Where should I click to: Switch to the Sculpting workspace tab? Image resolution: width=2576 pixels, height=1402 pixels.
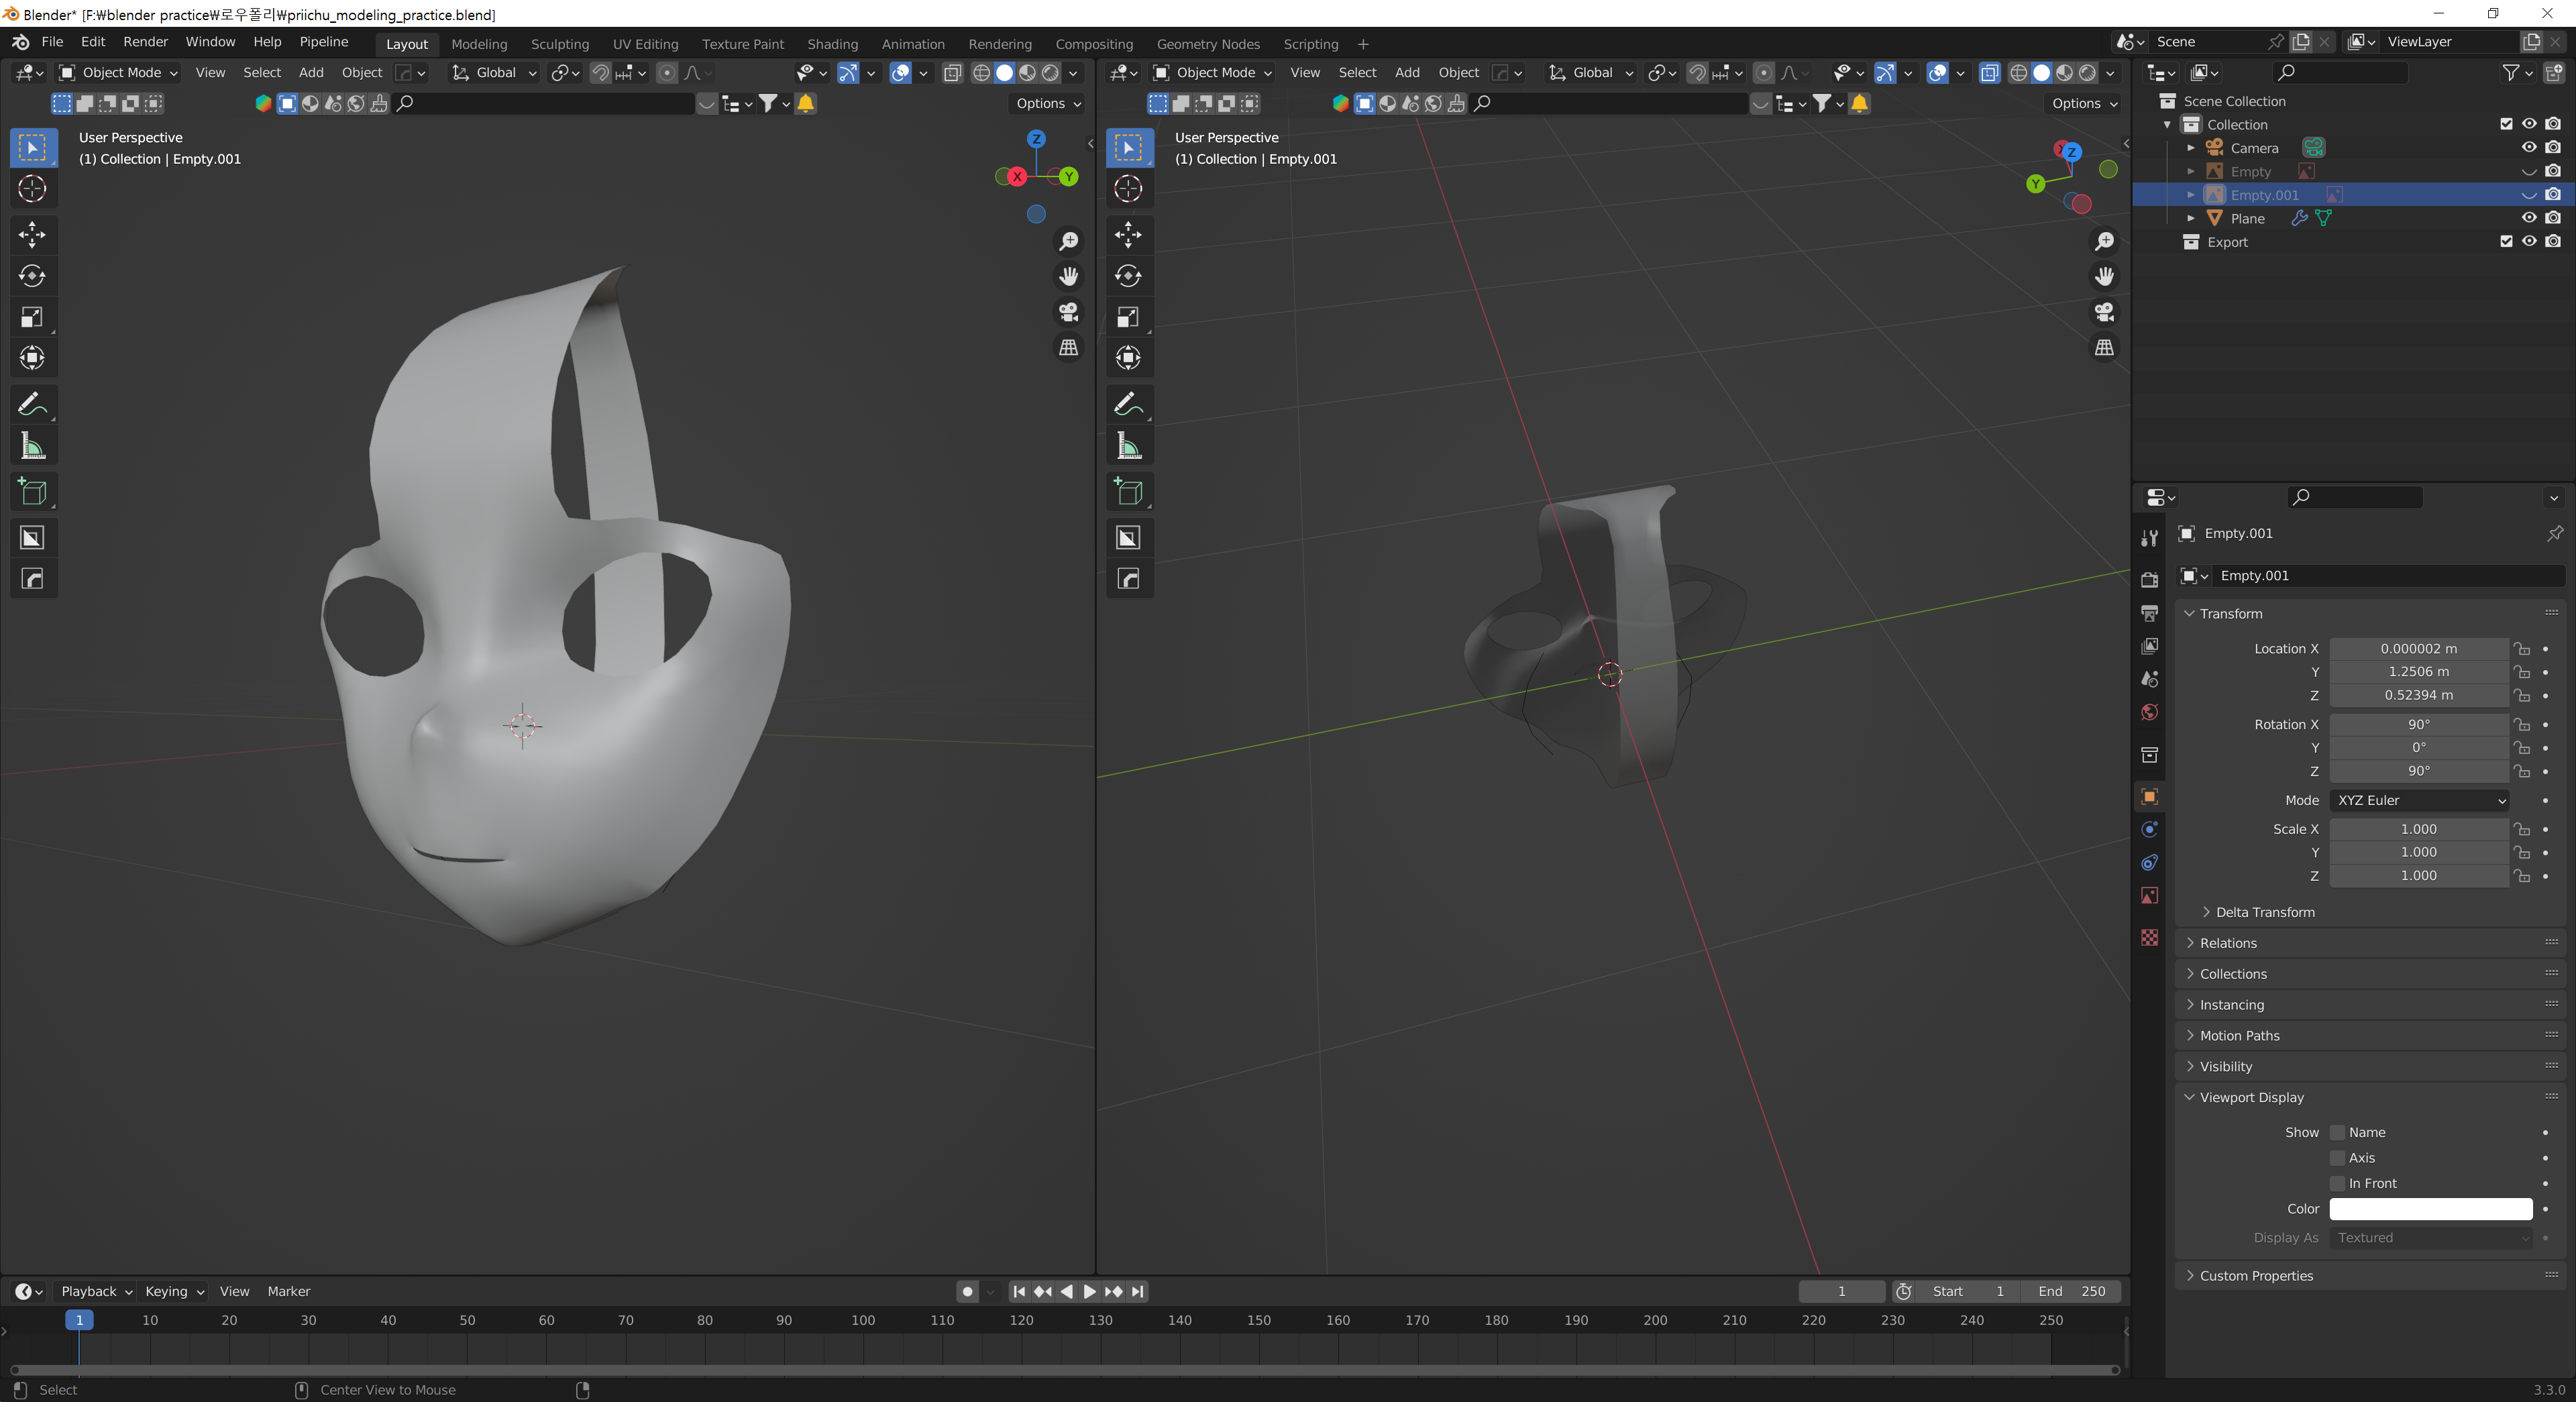tap(559, 44)
